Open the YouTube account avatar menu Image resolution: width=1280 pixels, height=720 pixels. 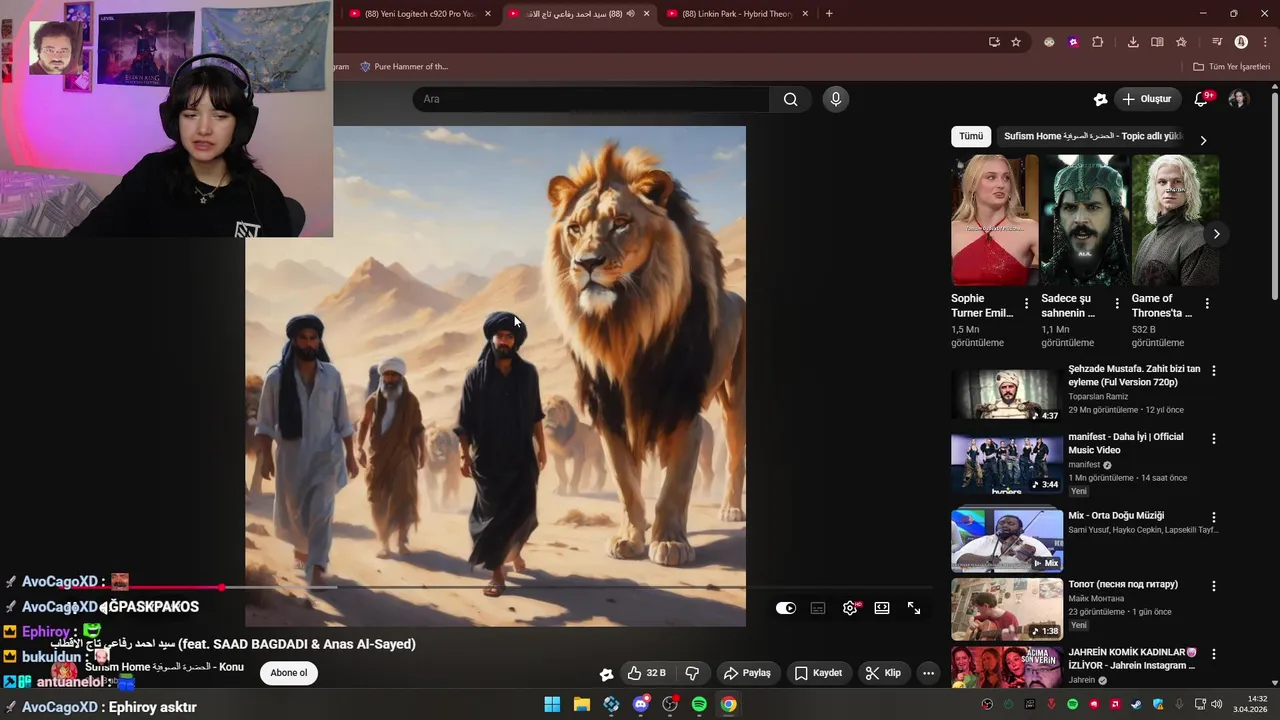point(1238,99)
